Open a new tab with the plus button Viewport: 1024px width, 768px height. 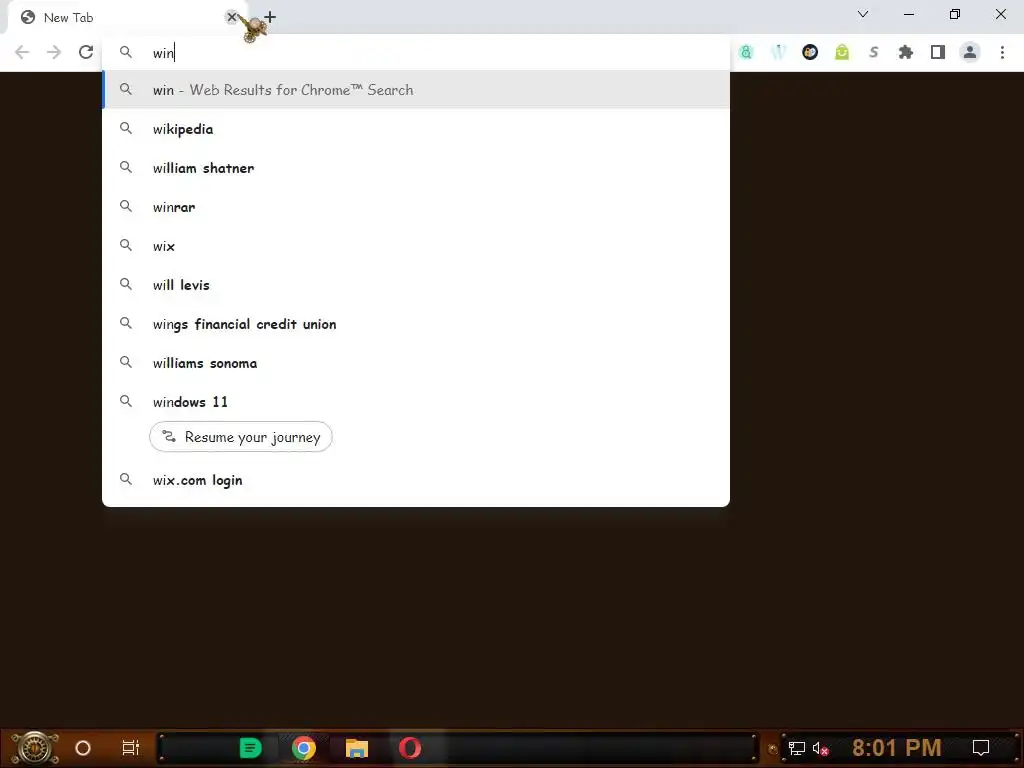click(x=270, y=17)
